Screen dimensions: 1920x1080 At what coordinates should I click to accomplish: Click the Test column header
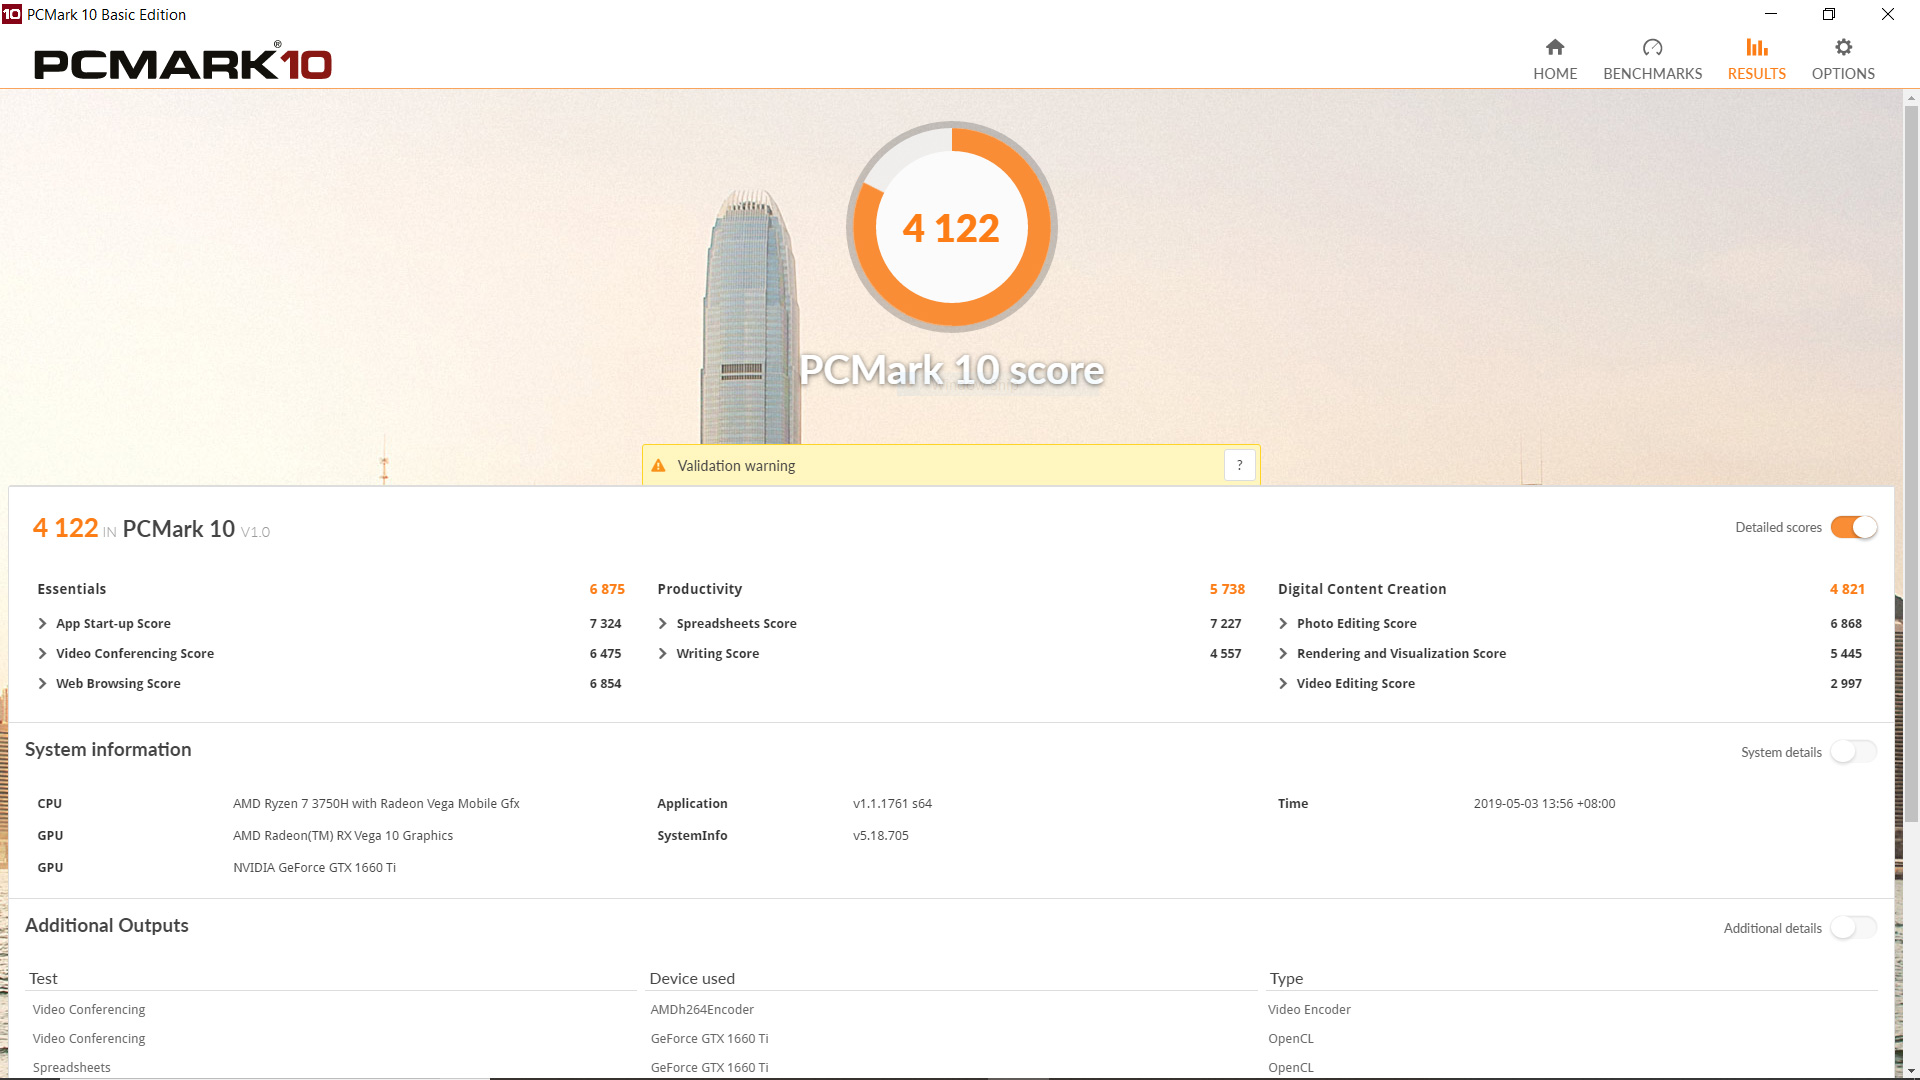43,978
